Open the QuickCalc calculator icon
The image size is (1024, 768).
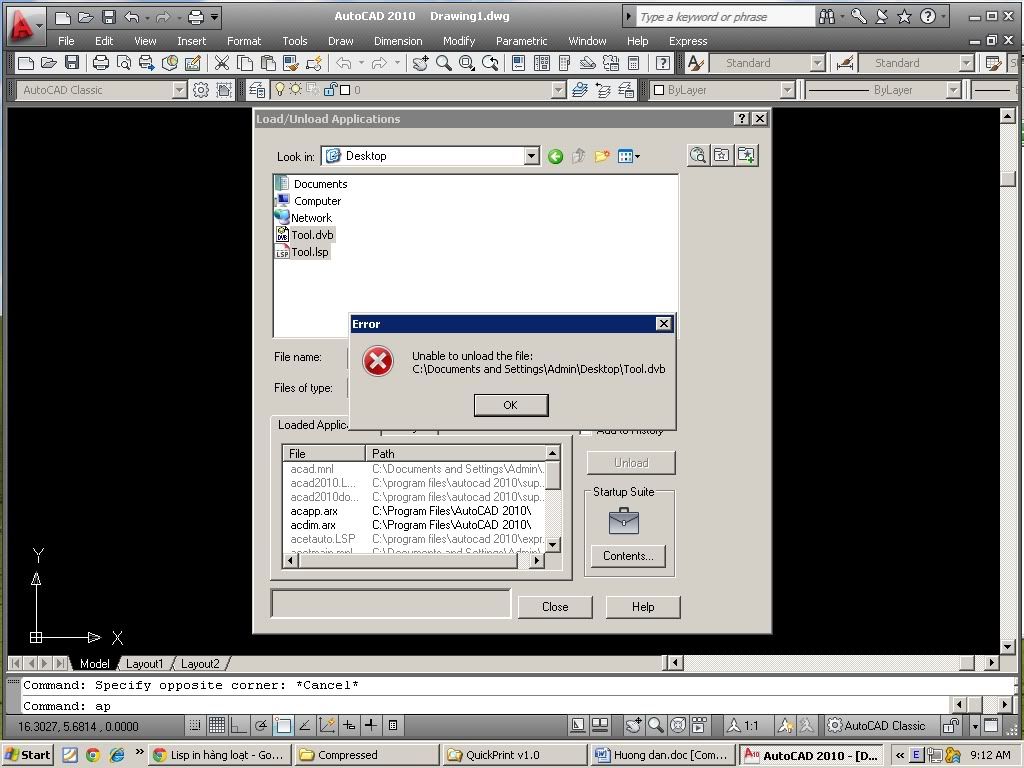pyautogui.click(x=633, y=63)
